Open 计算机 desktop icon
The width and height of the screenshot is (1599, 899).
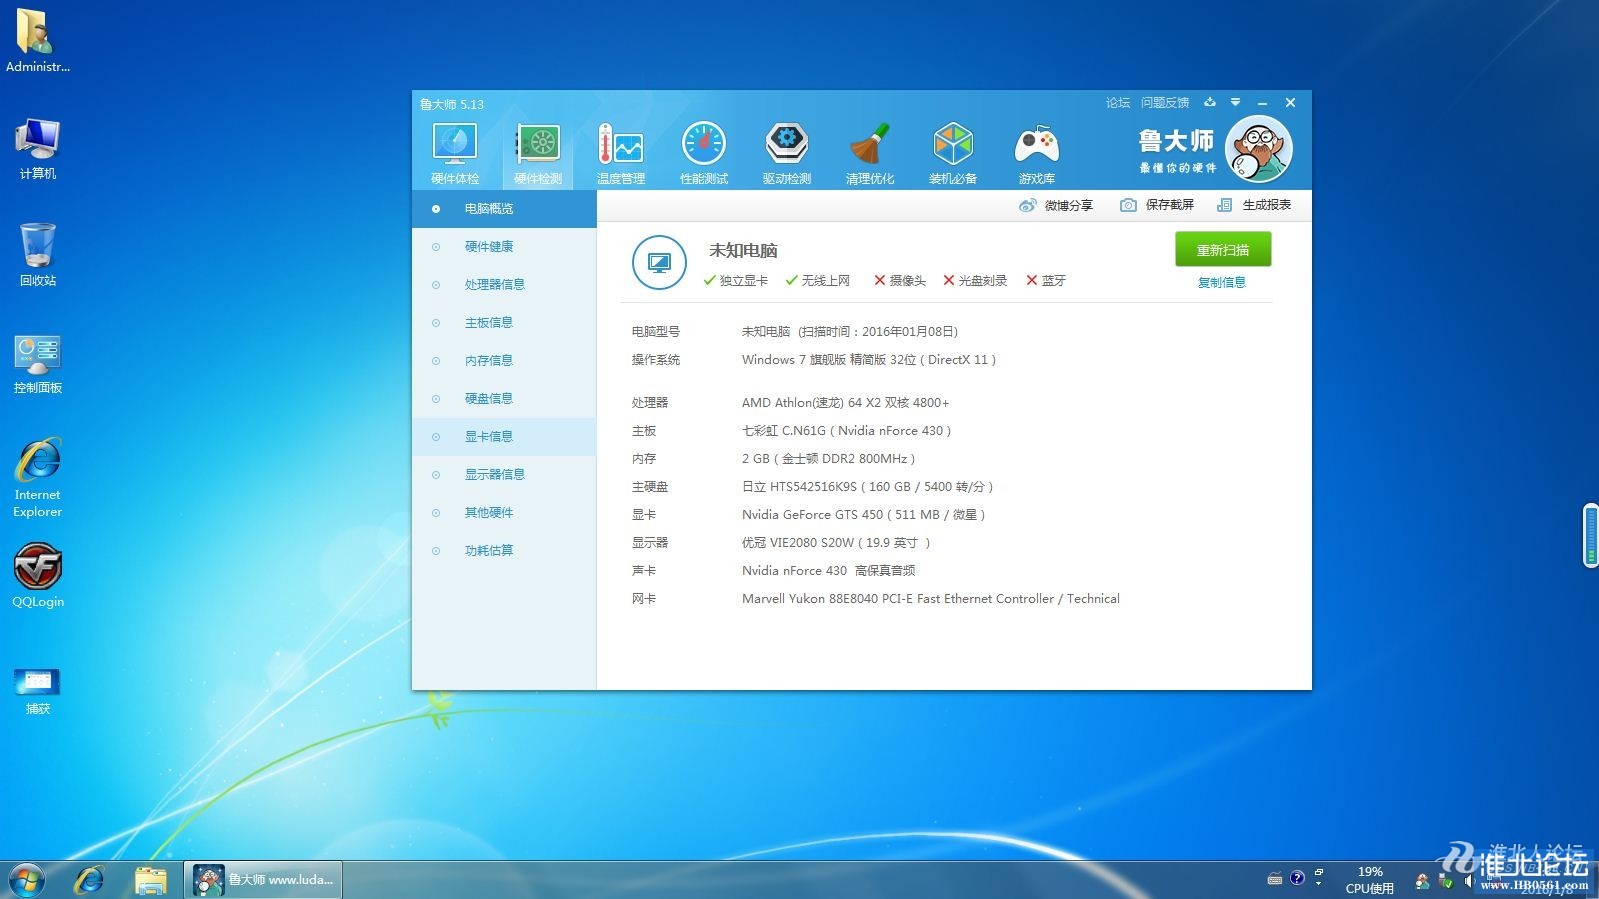(38, 148)
